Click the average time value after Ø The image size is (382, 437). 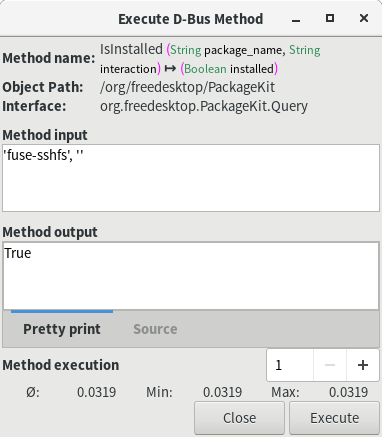(x=97, y=392)
